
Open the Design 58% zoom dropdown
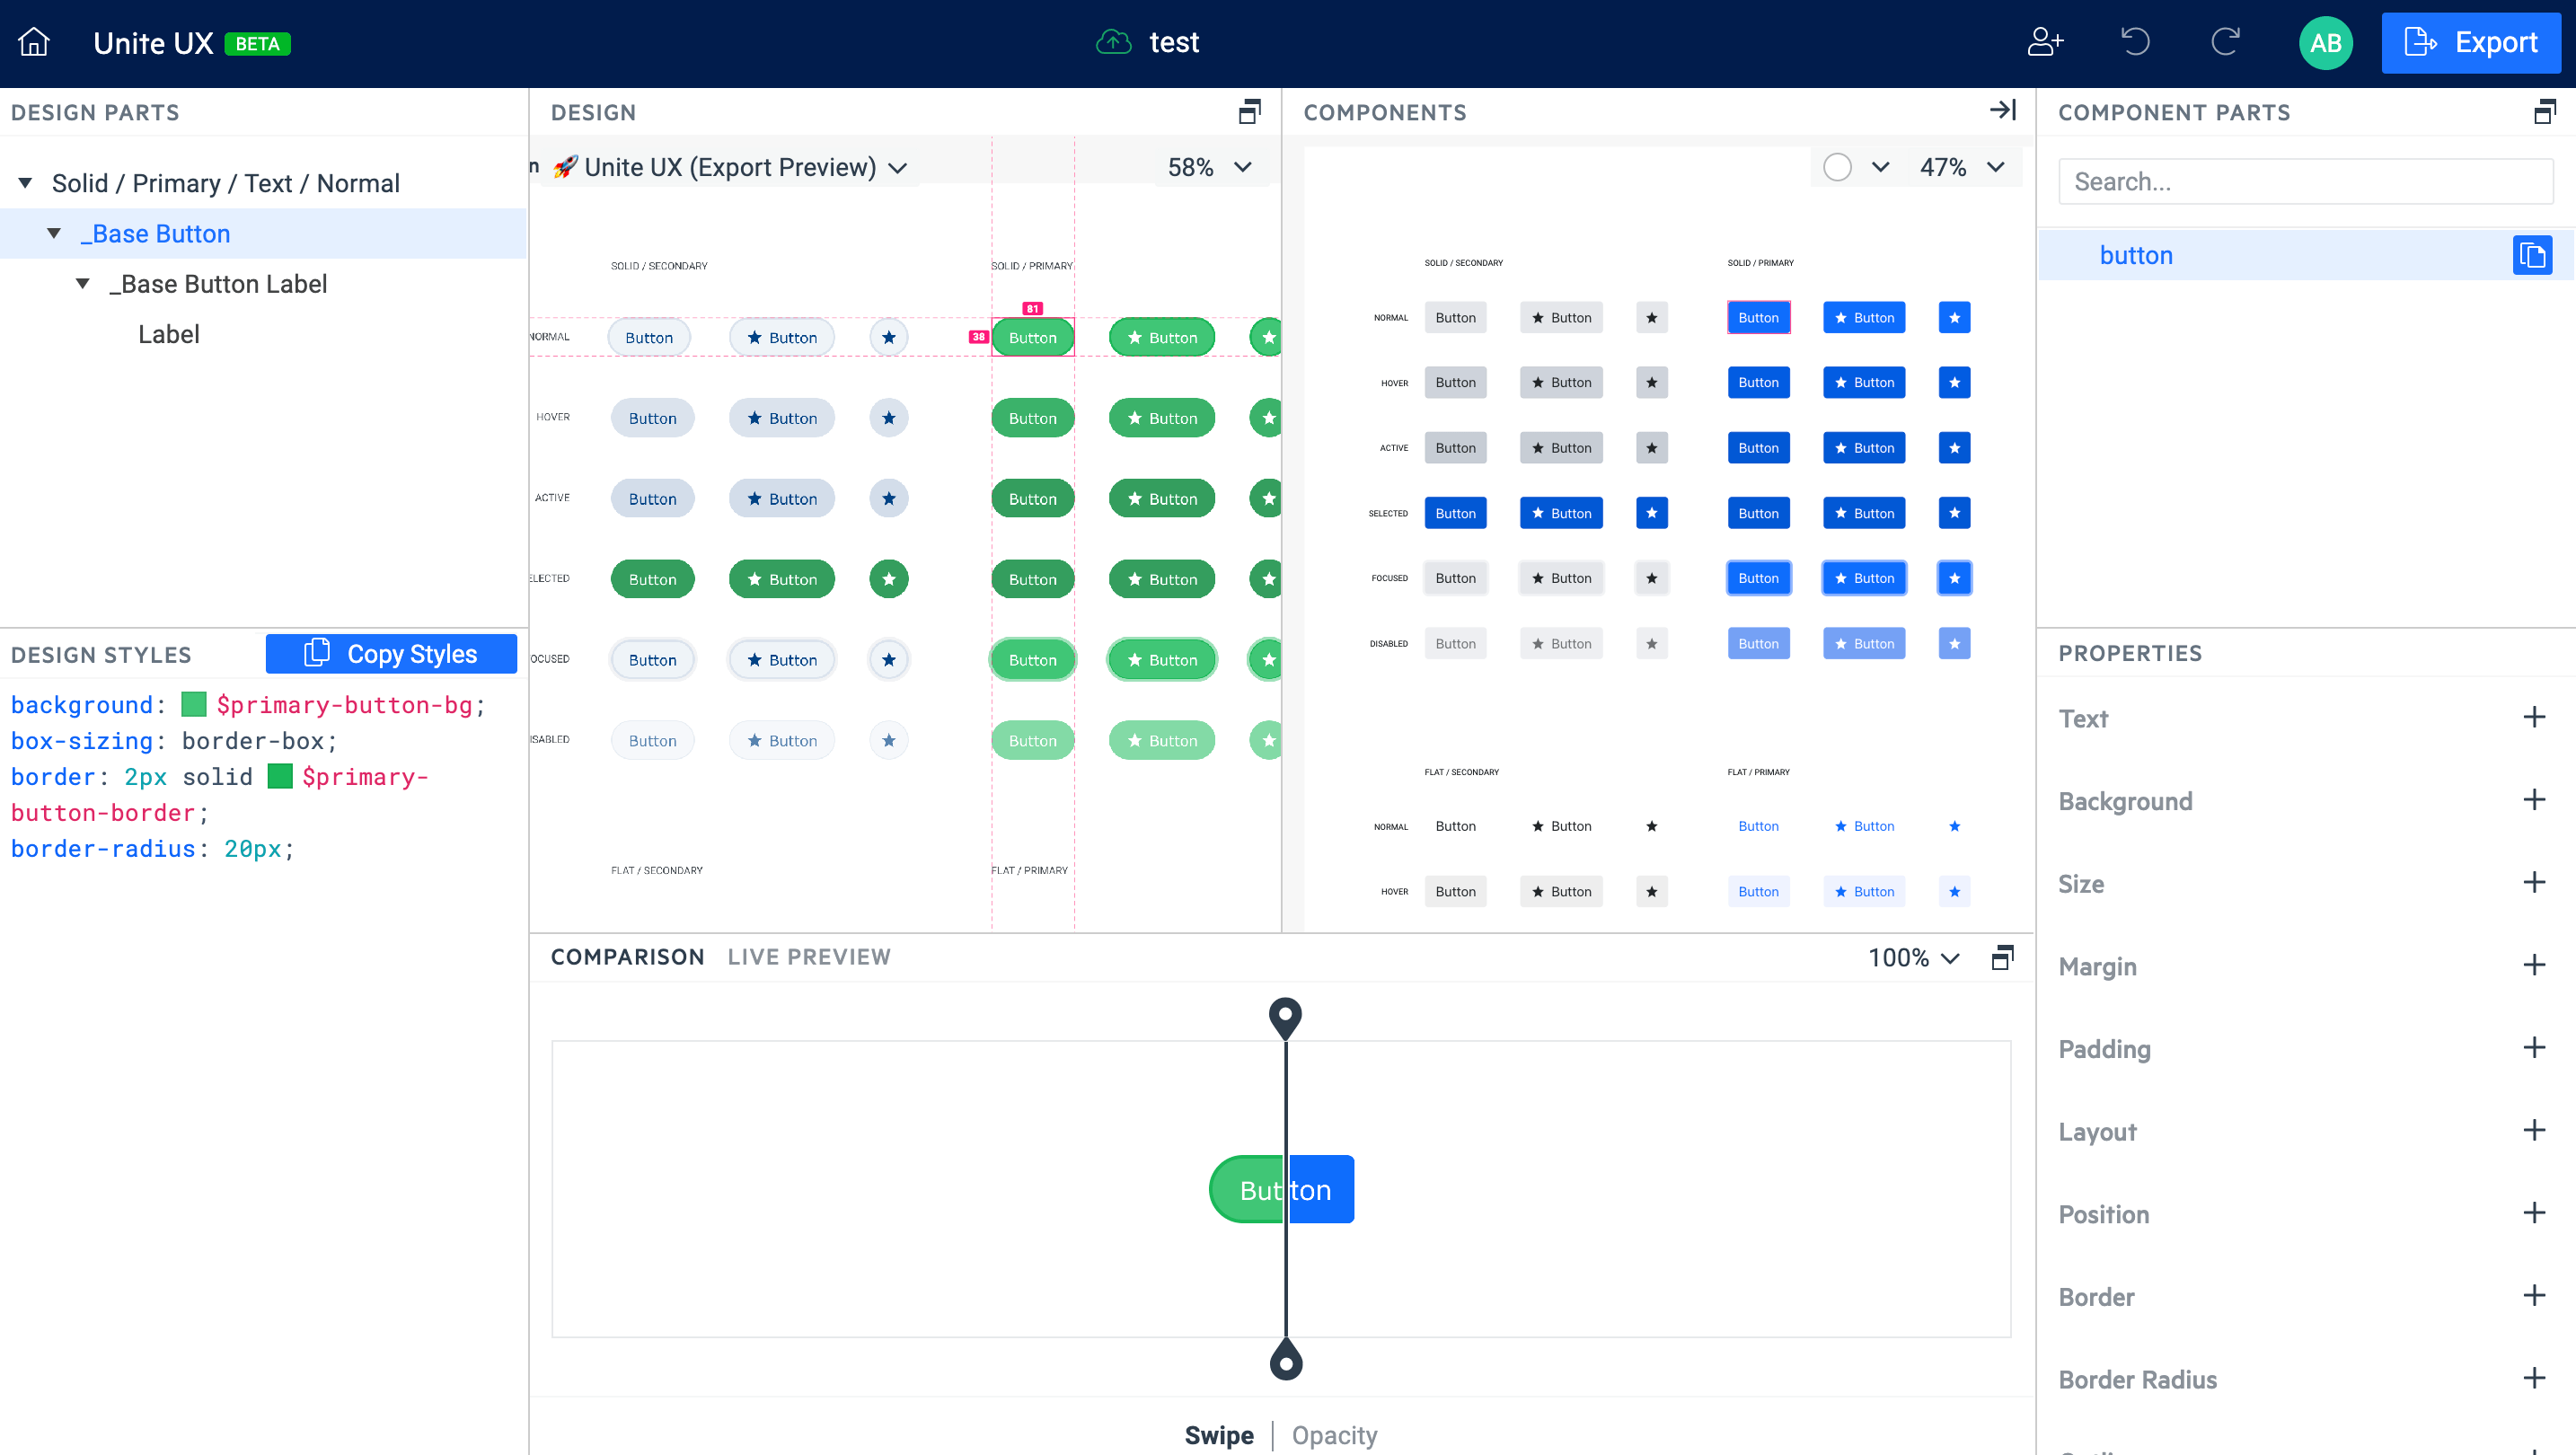[1210, 167]
